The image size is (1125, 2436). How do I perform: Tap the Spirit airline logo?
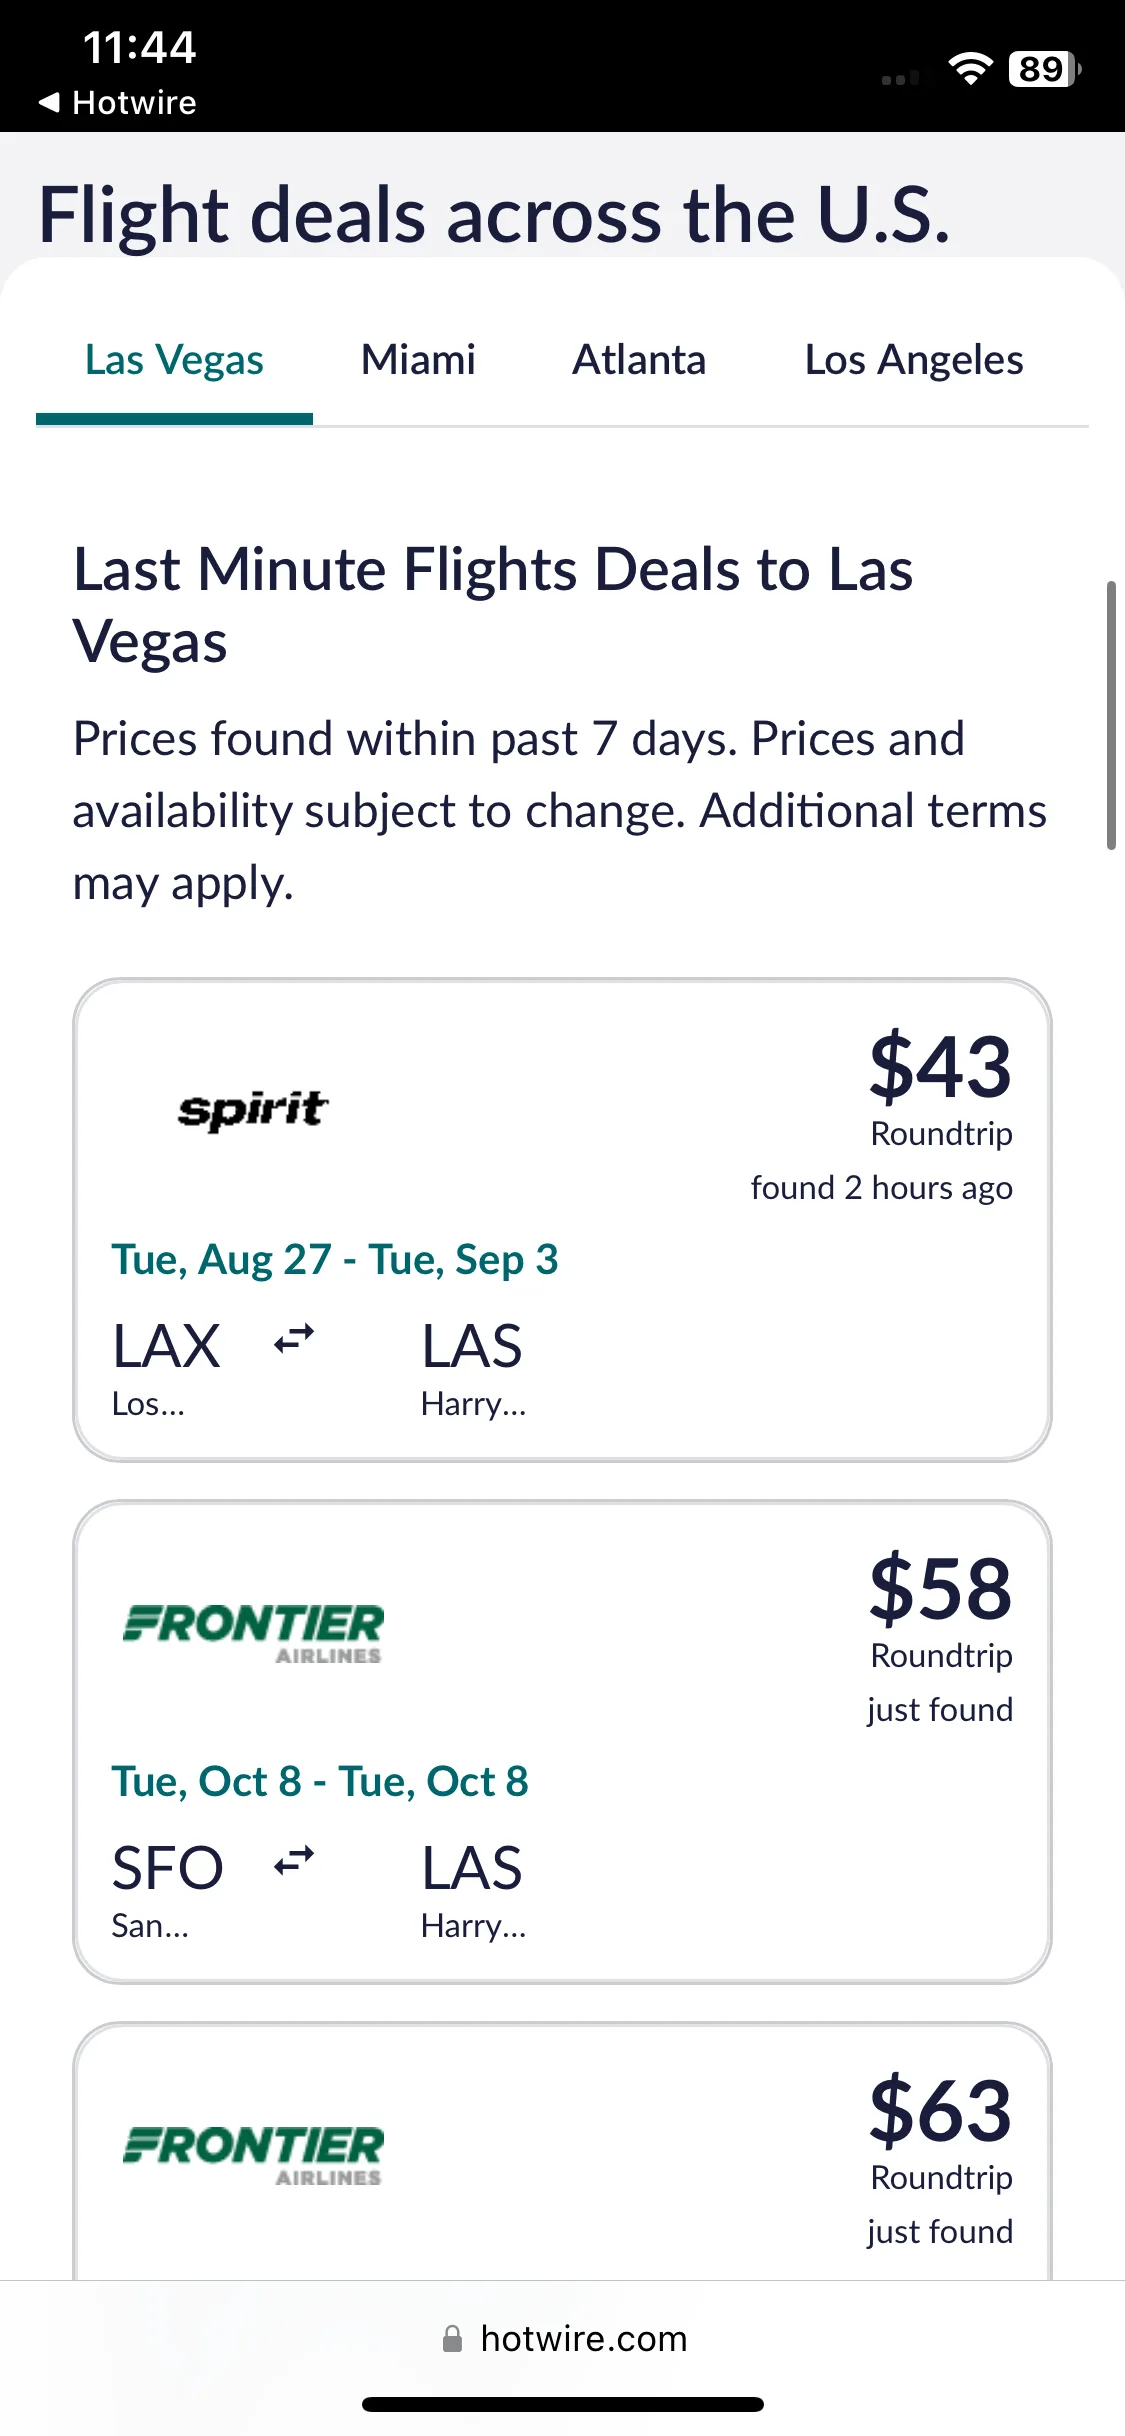pos(253,1110)
